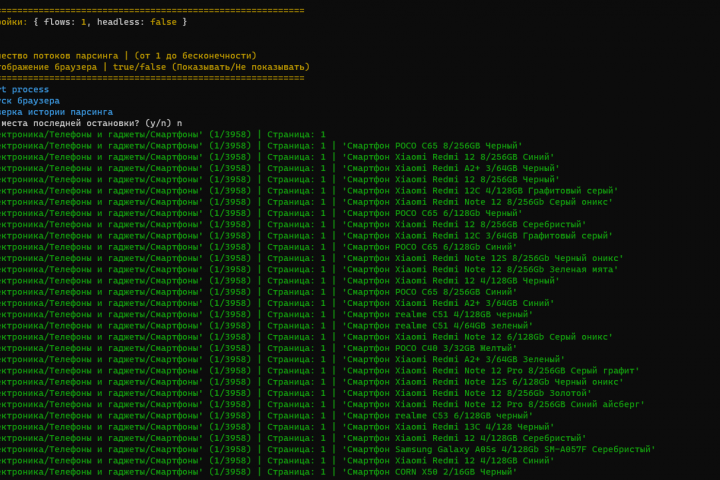Viewport: 720px width, 480px height.
Task: Click 'Смартфон realme C53 6/128GB черный'
Action: click(x=438, y=416)
